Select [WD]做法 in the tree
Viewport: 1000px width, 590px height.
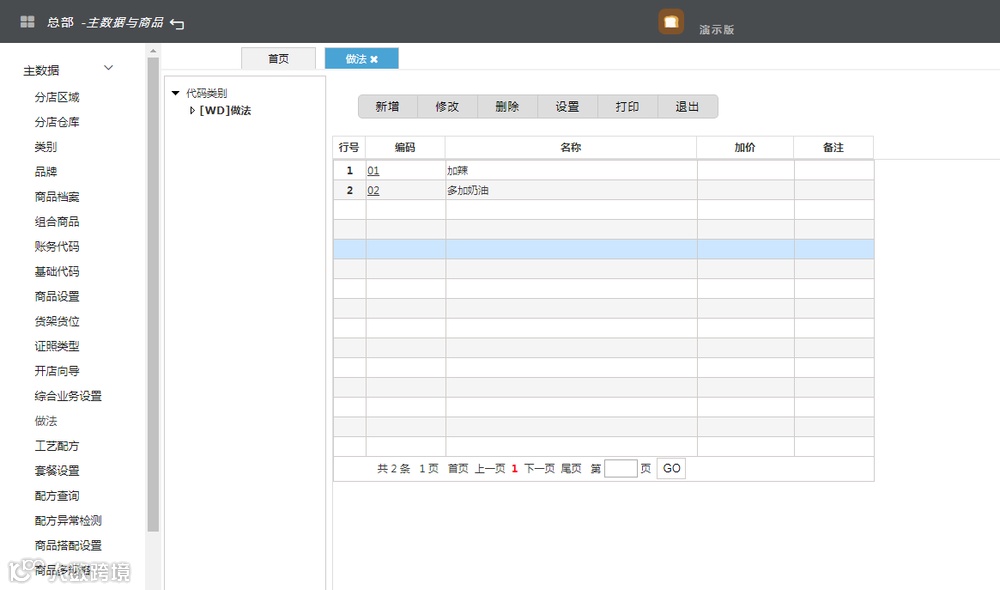pos(225,110)
